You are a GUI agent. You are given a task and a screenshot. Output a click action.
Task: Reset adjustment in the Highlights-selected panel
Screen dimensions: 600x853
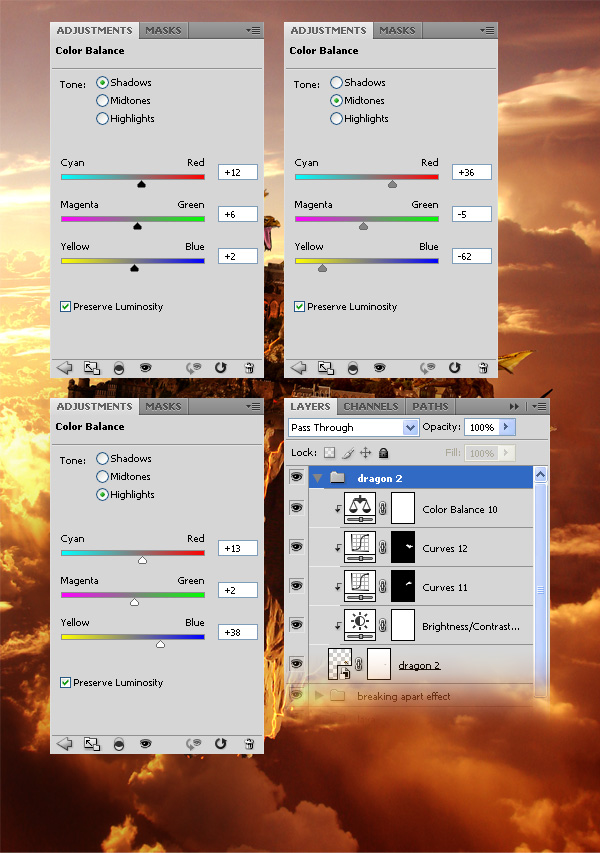coord(220,744)
